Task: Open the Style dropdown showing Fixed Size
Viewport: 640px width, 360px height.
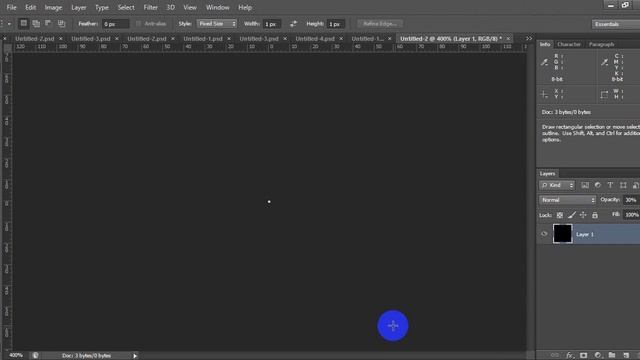Action: (217, 24)
